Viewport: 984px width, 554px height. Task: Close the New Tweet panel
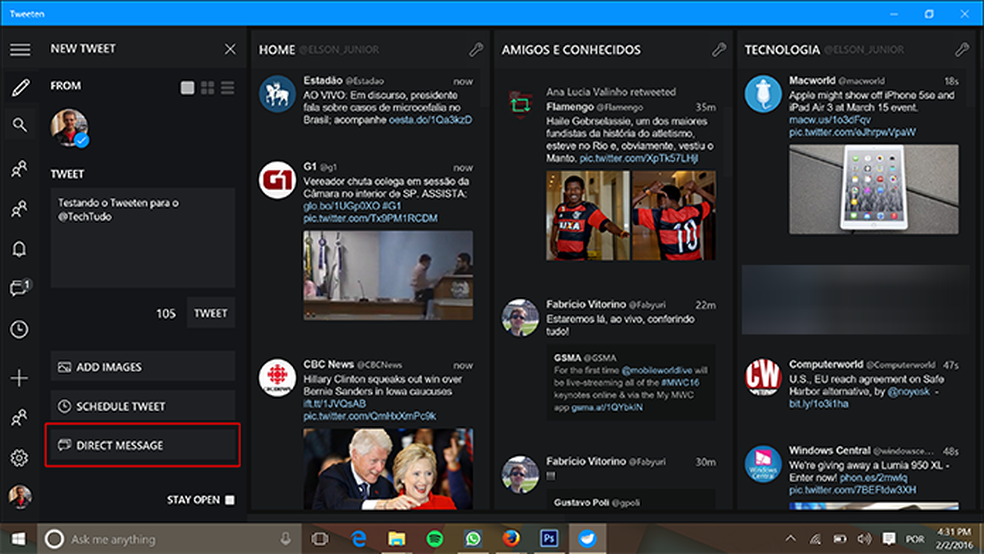click(x=230, y=49)
